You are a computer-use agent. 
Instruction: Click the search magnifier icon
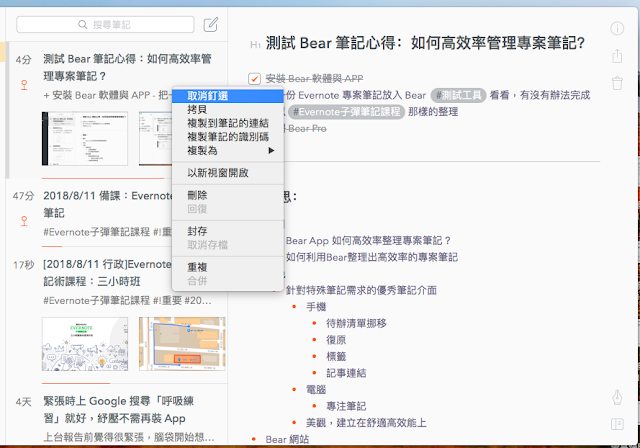[x=82, y=24]
